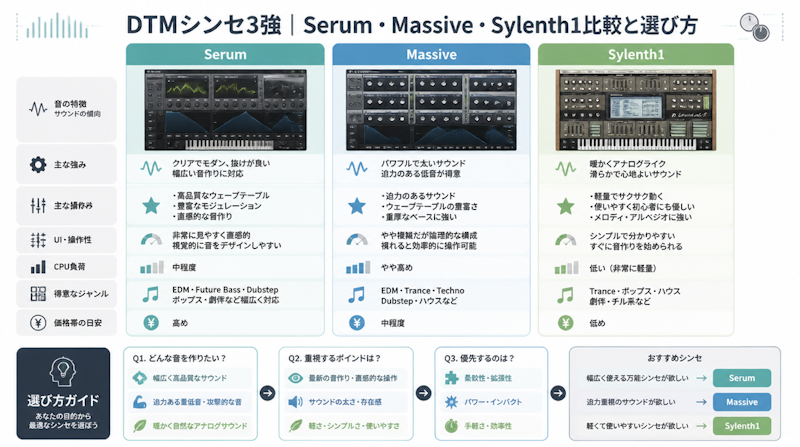800x447 pixels.
Task: Click the knob icon at top right
Action: 755,27
